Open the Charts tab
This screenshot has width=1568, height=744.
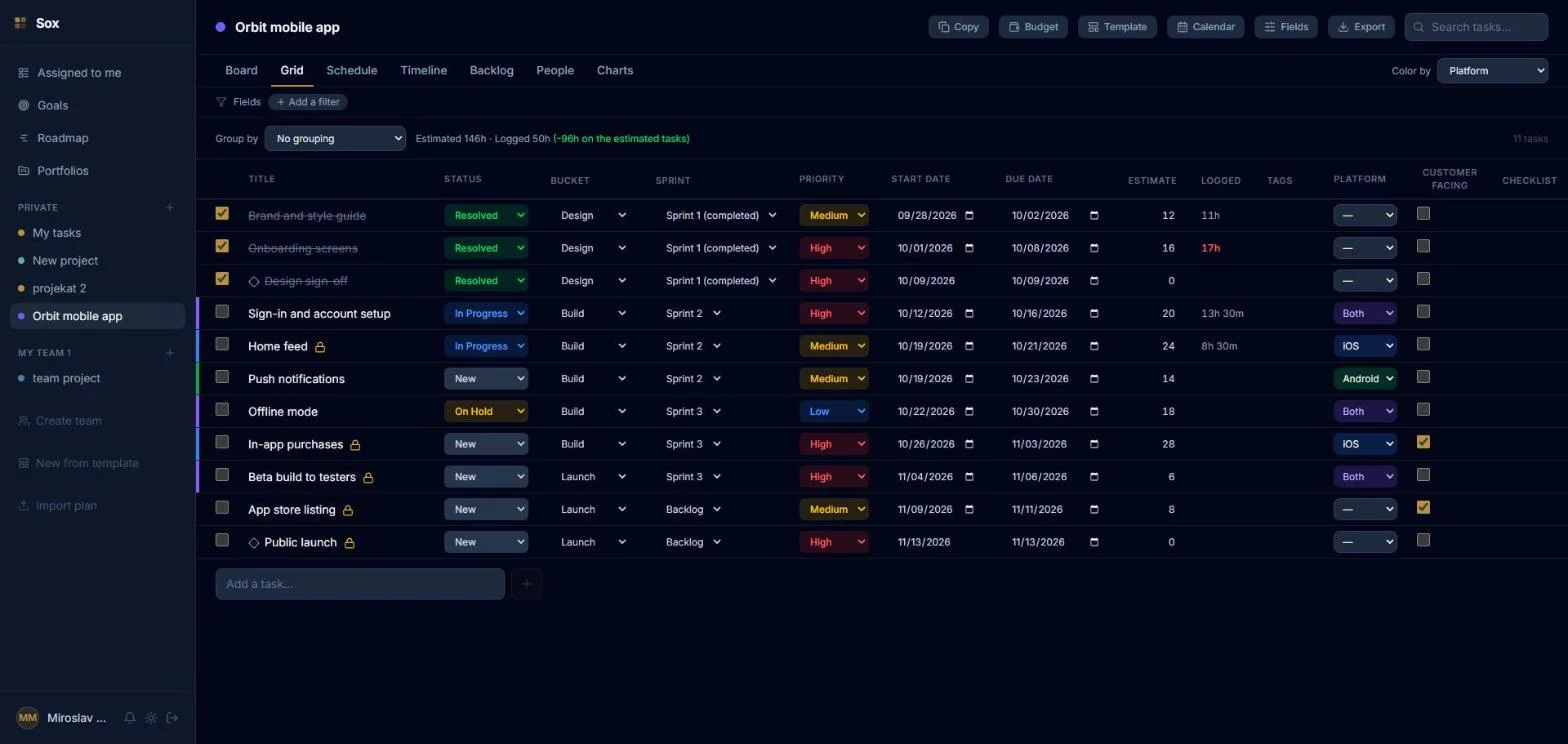tap(614, 70)
